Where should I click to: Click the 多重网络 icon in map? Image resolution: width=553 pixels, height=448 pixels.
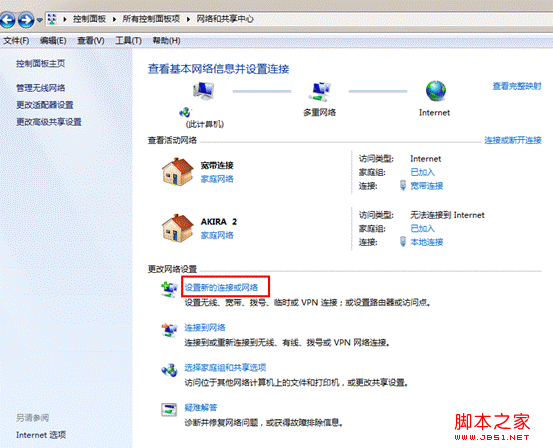320,92
